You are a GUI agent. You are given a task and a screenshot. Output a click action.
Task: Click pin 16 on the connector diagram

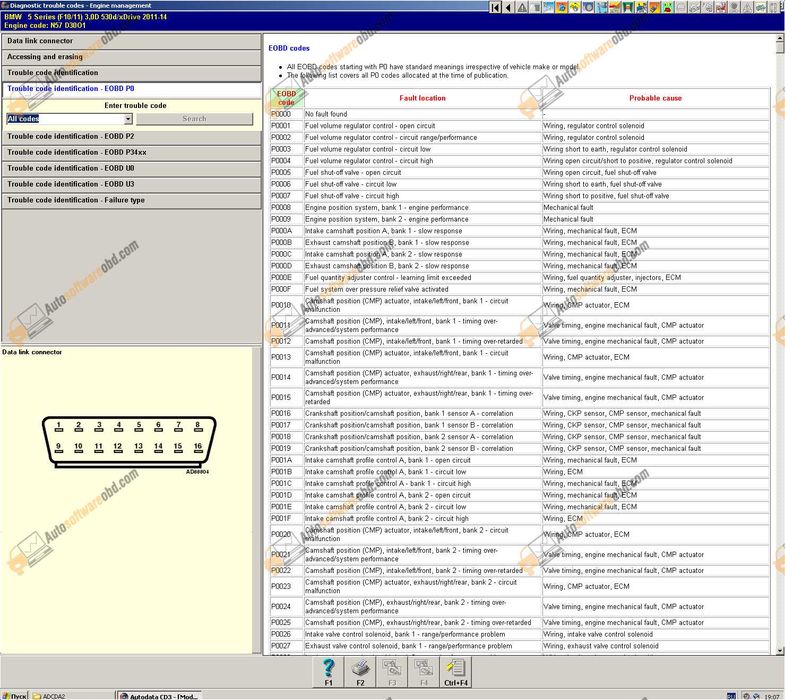pos(198,447)
